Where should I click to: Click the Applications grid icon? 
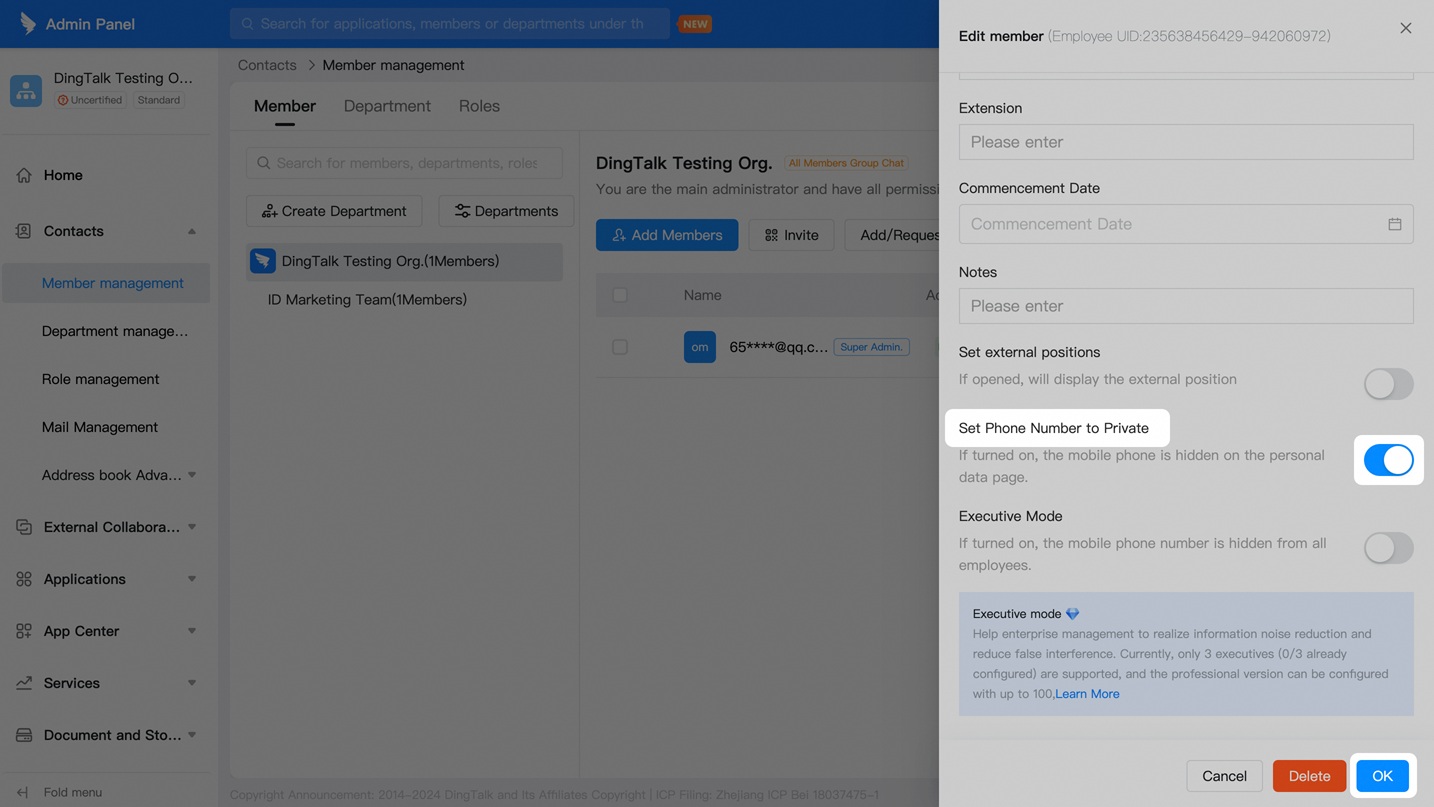click(x=24, y=579)
